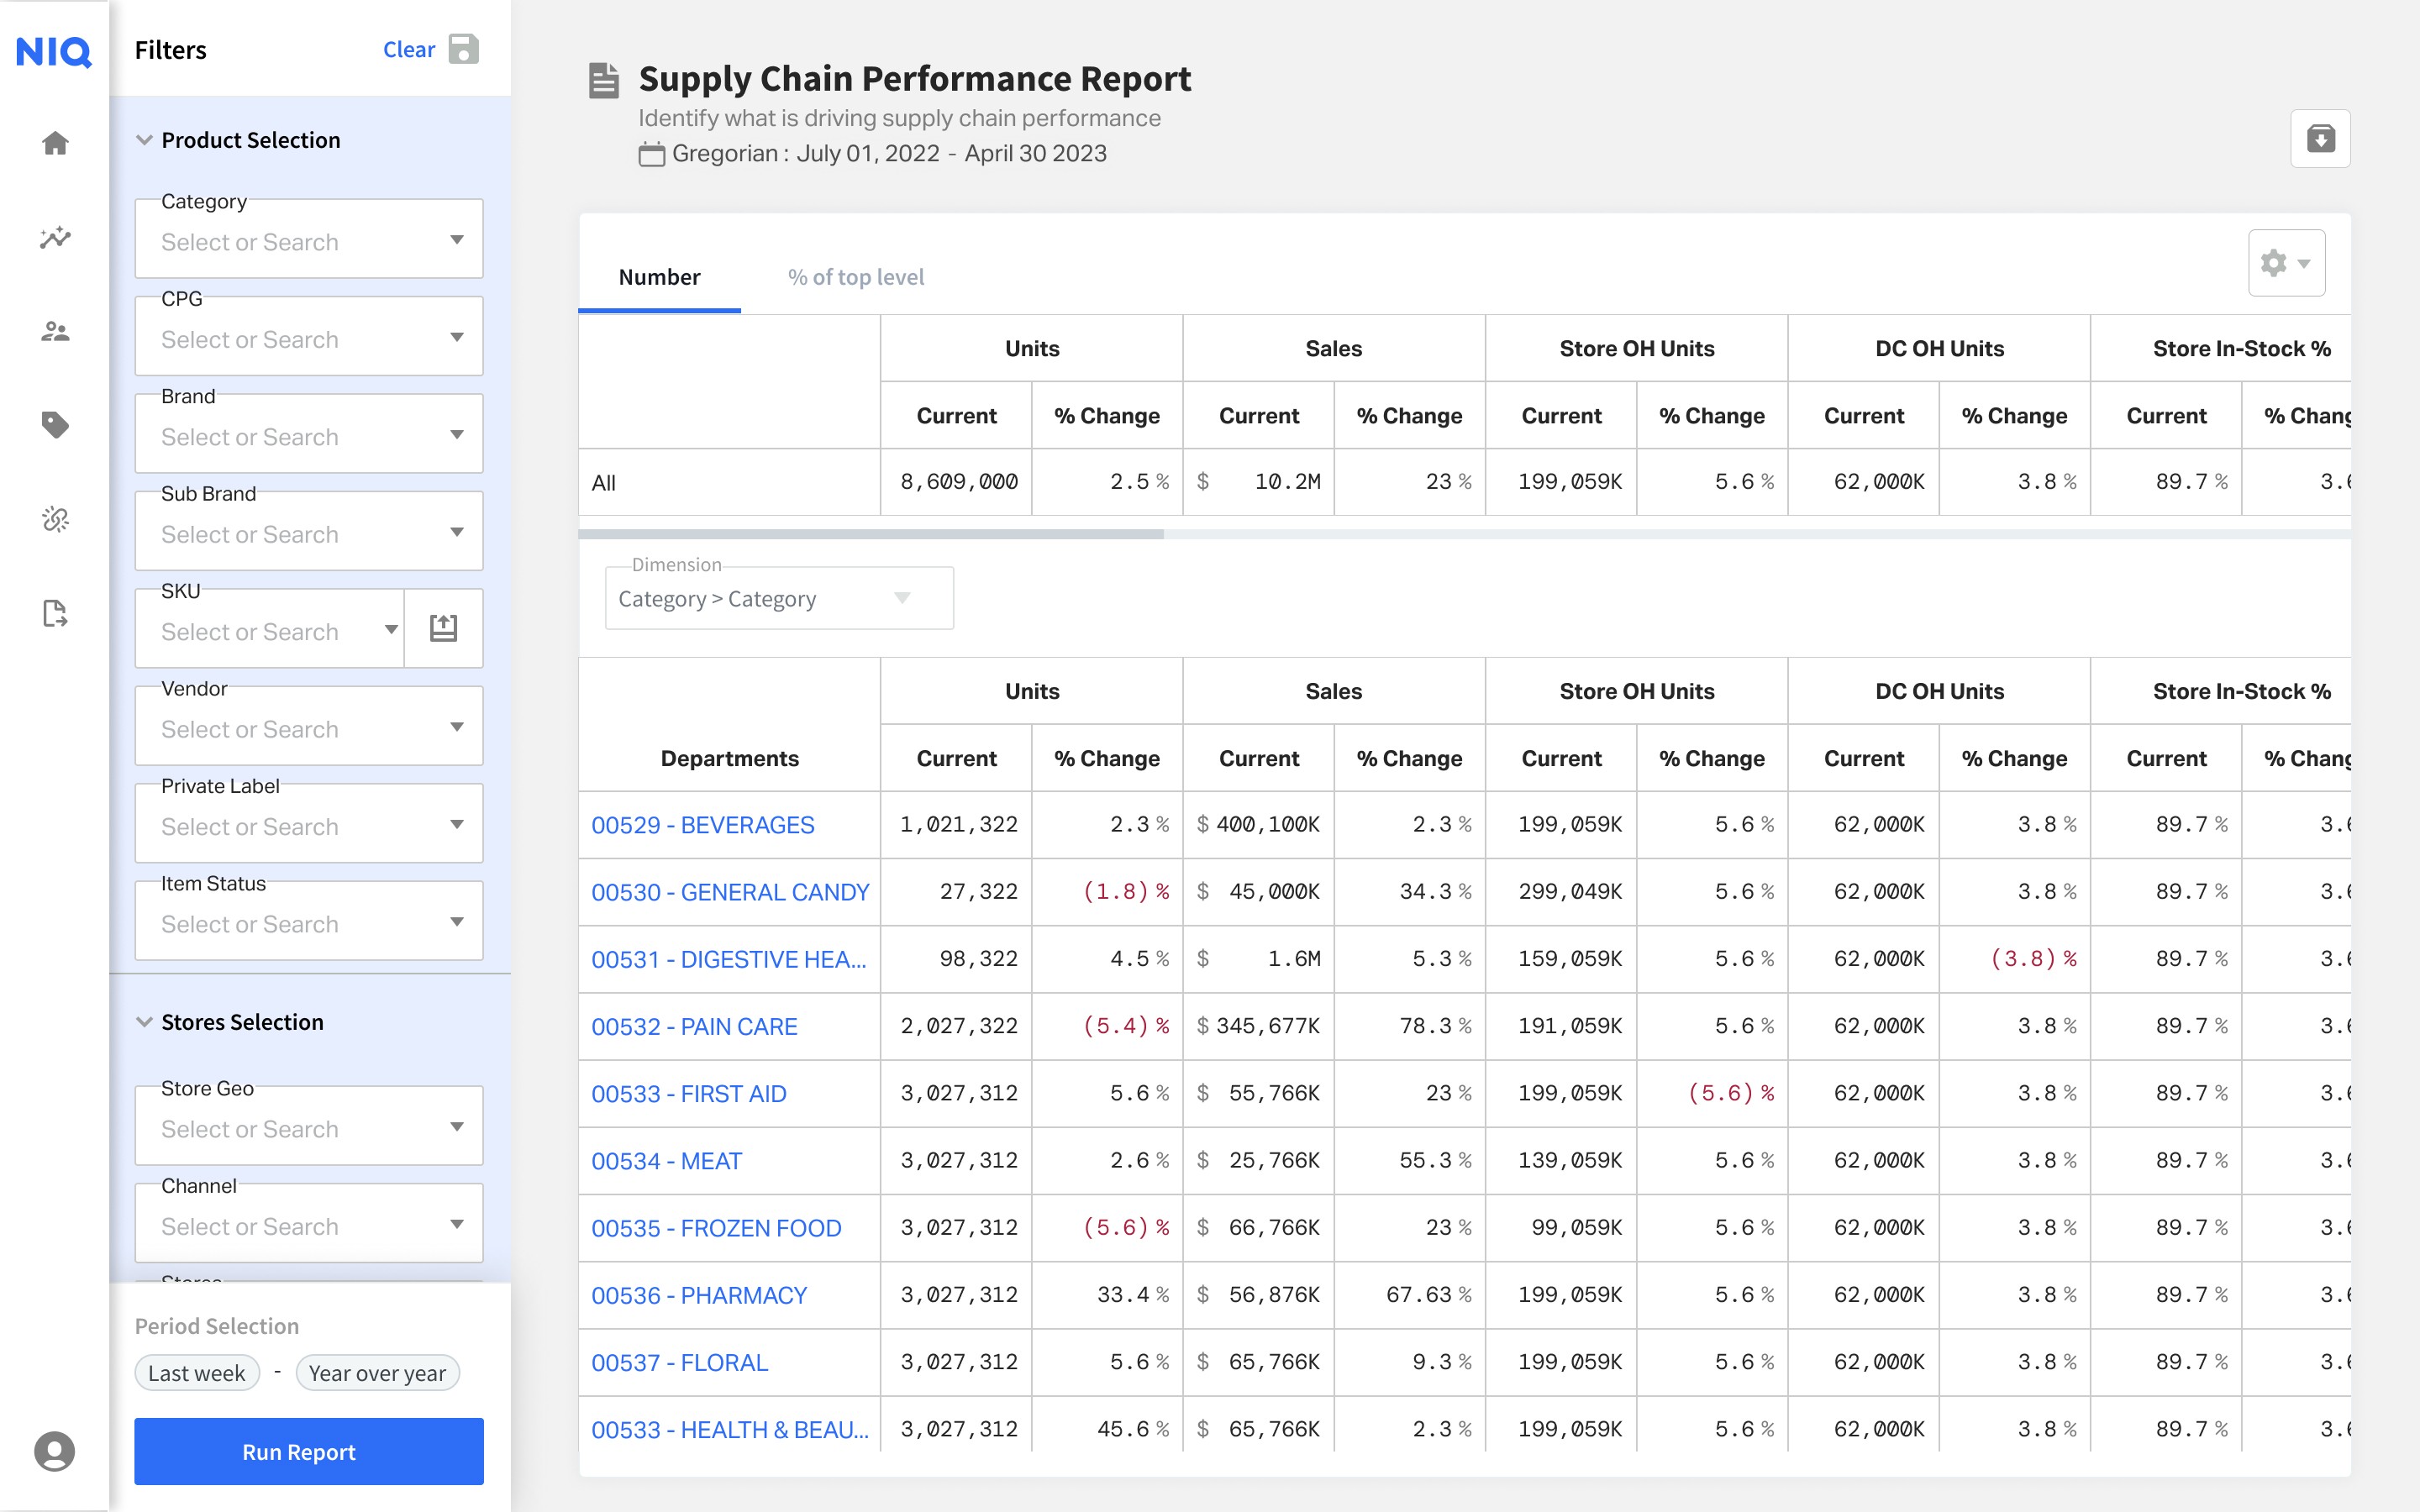
Task: Click the save filters icon
Action: pos(463,49)
